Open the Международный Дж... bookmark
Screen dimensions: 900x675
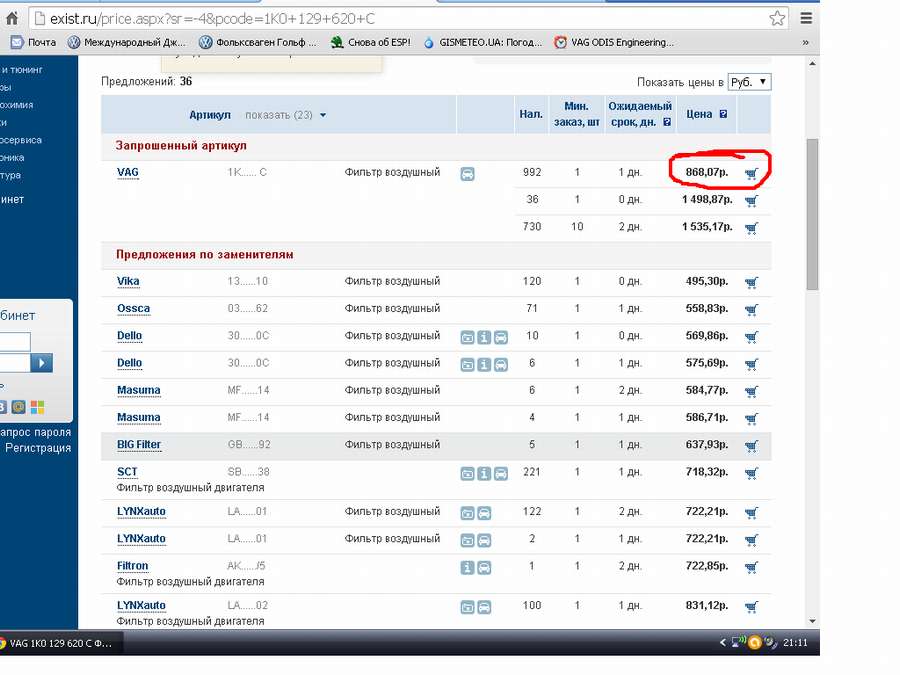tap(127, 42)
